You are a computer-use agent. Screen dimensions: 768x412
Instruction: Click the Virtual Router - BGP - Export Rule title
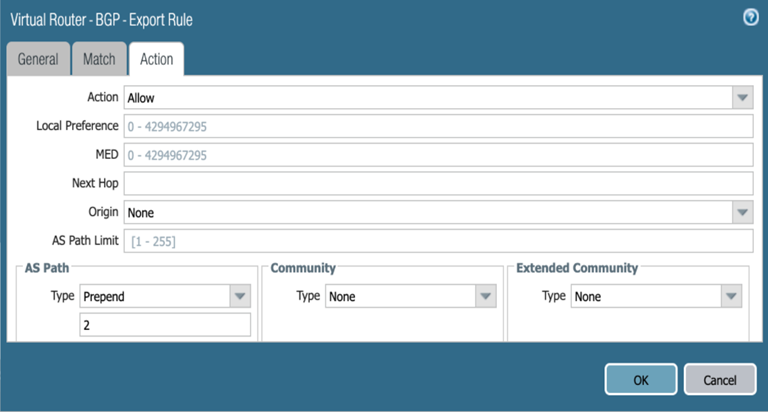tap(101, 20)
